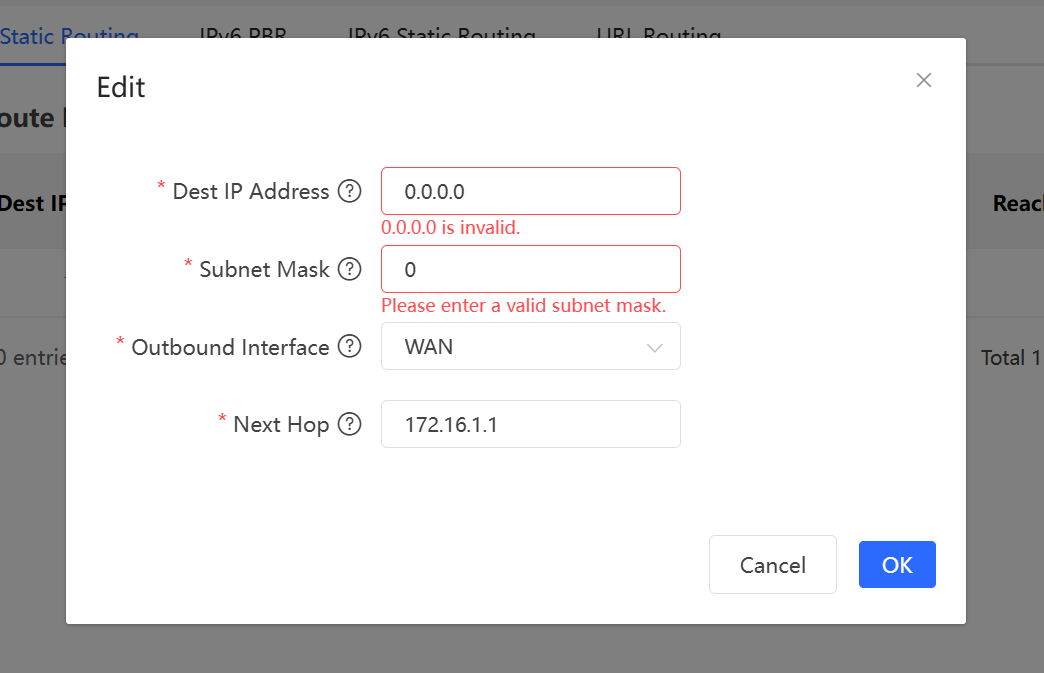Dismiss the dialog using the Cancel button

coord(772,564)
